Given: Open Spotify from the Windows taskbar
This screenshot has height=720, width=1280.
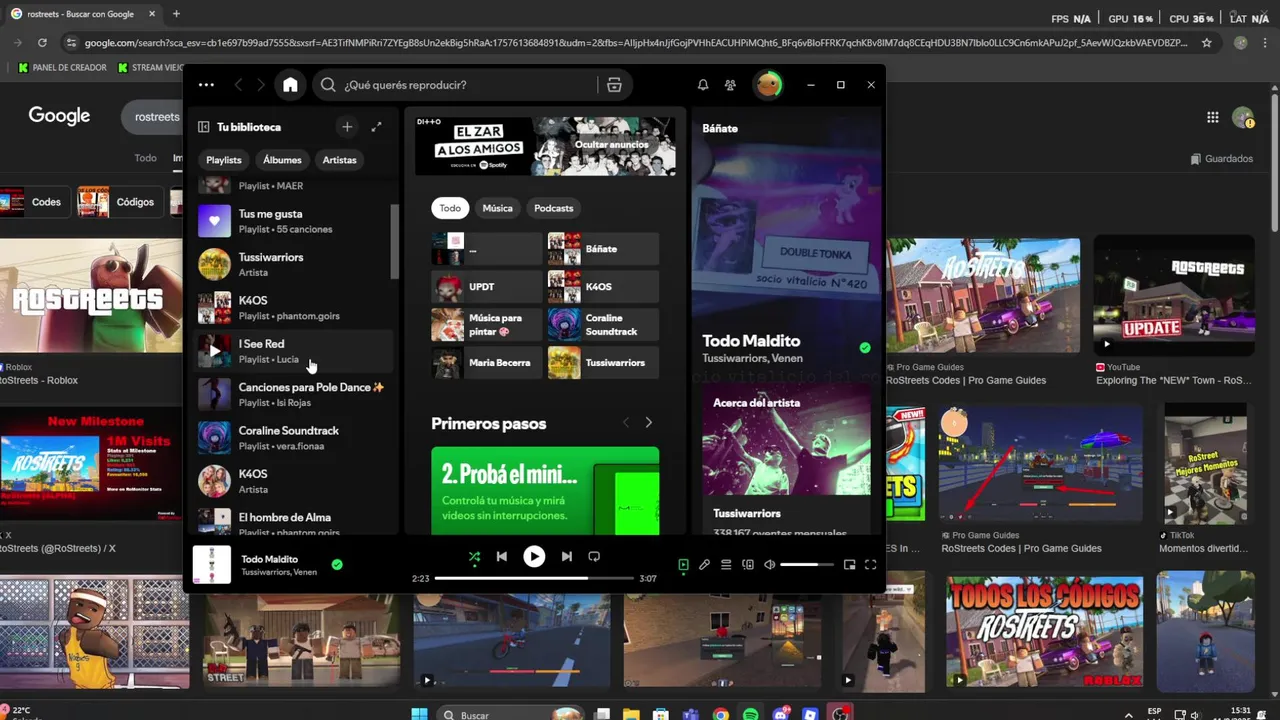Looking at the screenshot, I should 750,714.
